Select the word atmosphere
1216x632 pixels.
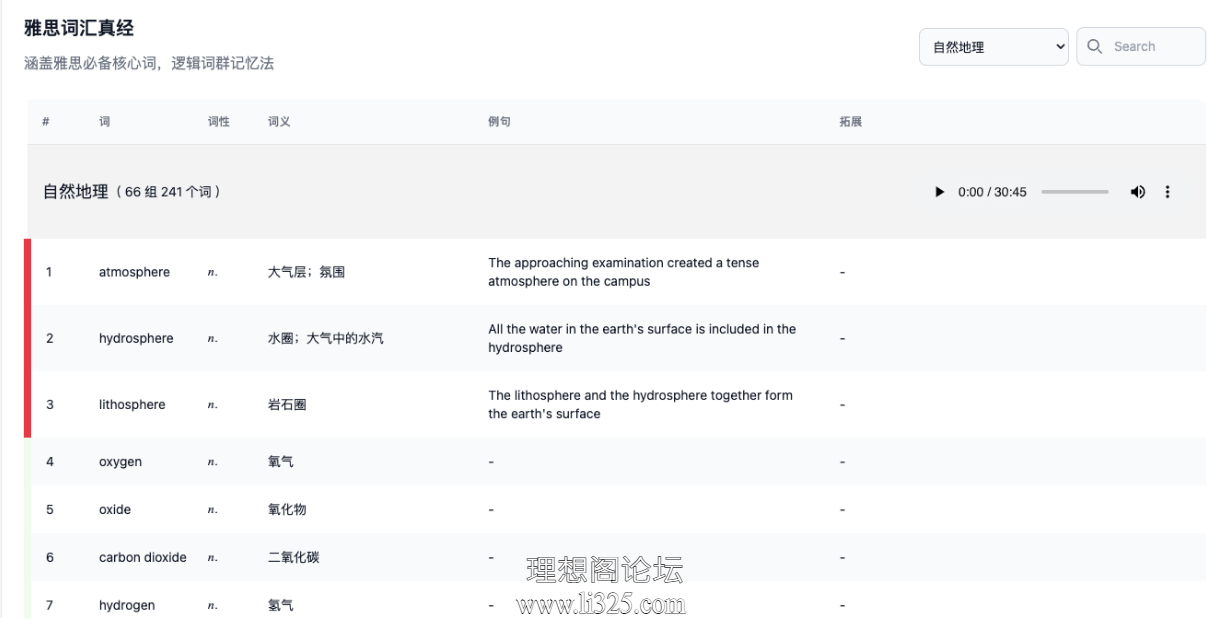point(134,272)
